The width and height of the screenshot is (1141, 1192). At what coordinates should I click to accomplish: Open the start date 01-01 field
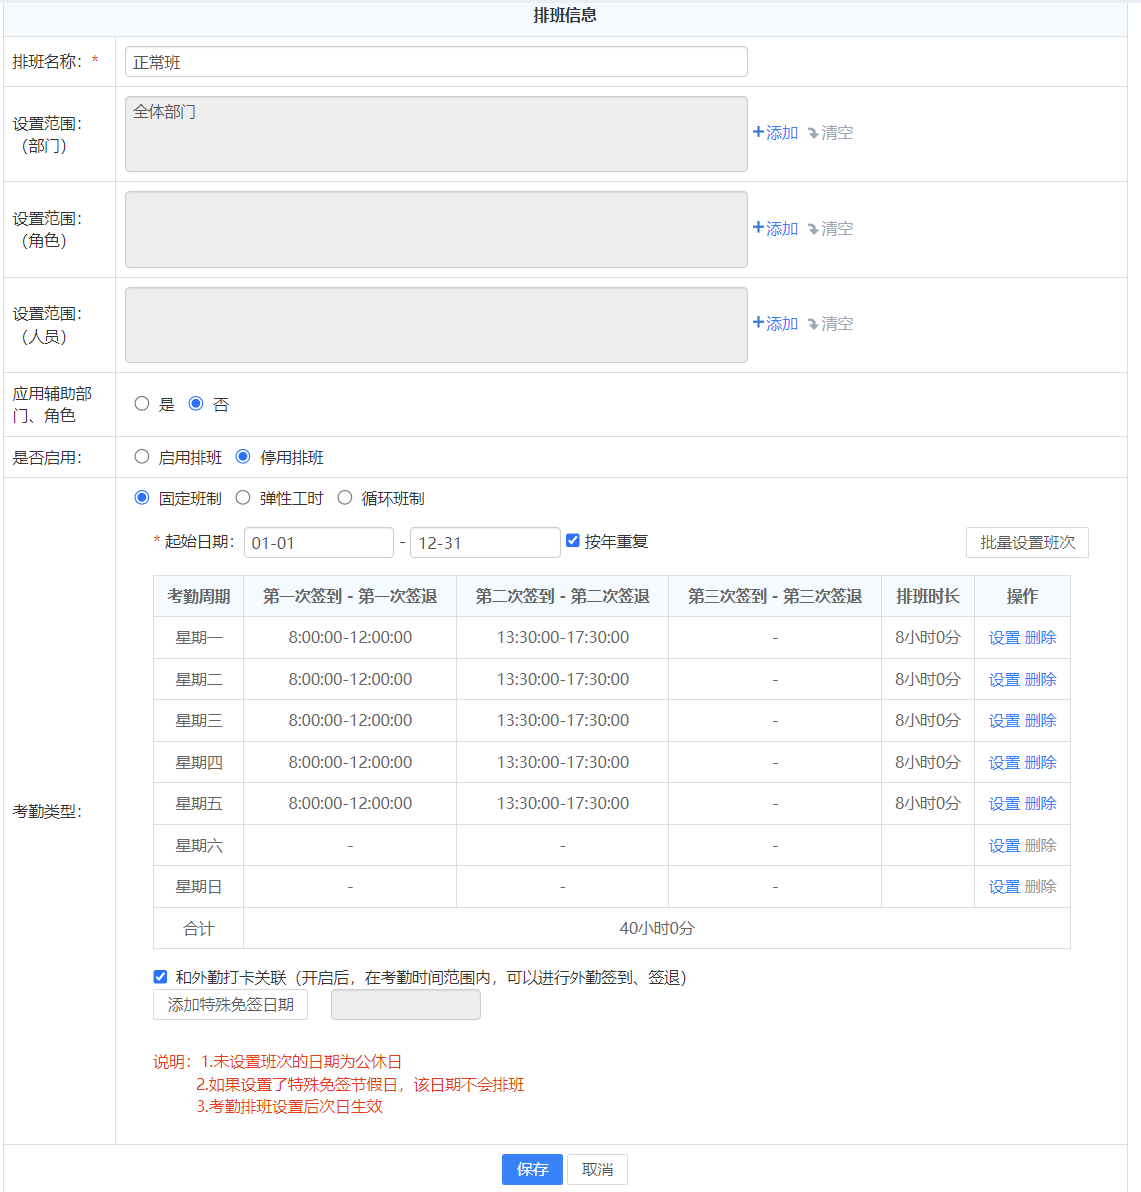click(318, 543)
